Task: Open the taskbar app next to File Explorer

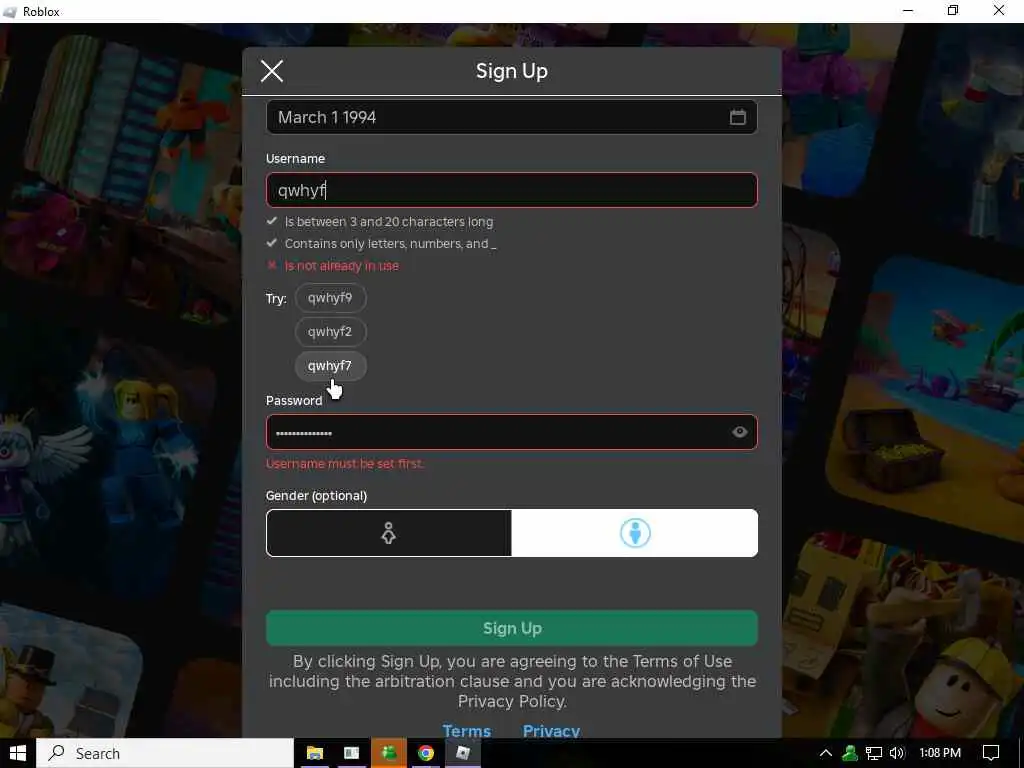Action: click(x=351, y=753)
